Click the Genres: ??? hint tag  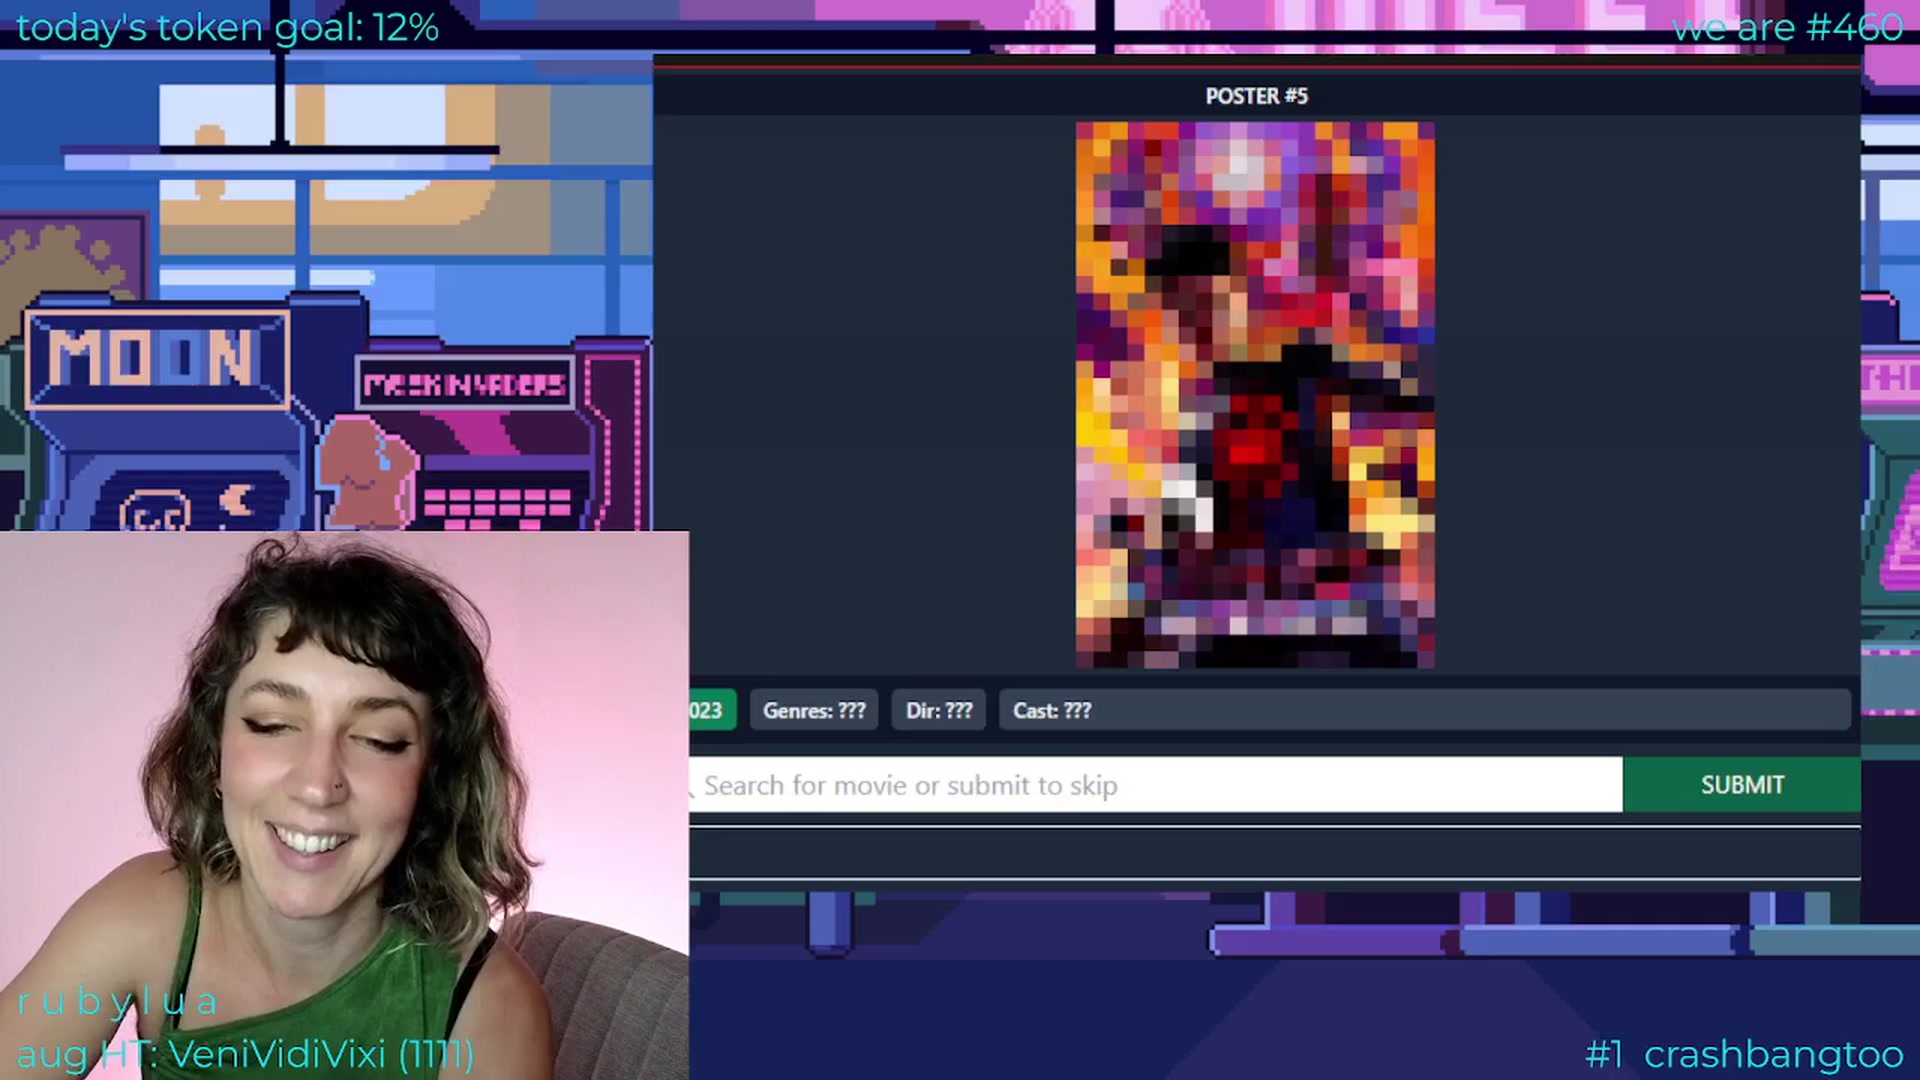814,710
